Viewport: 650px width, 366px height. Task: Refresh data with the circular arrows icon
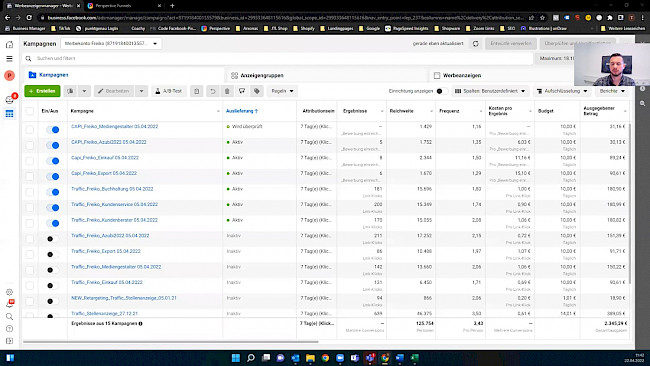coord(475,44)
